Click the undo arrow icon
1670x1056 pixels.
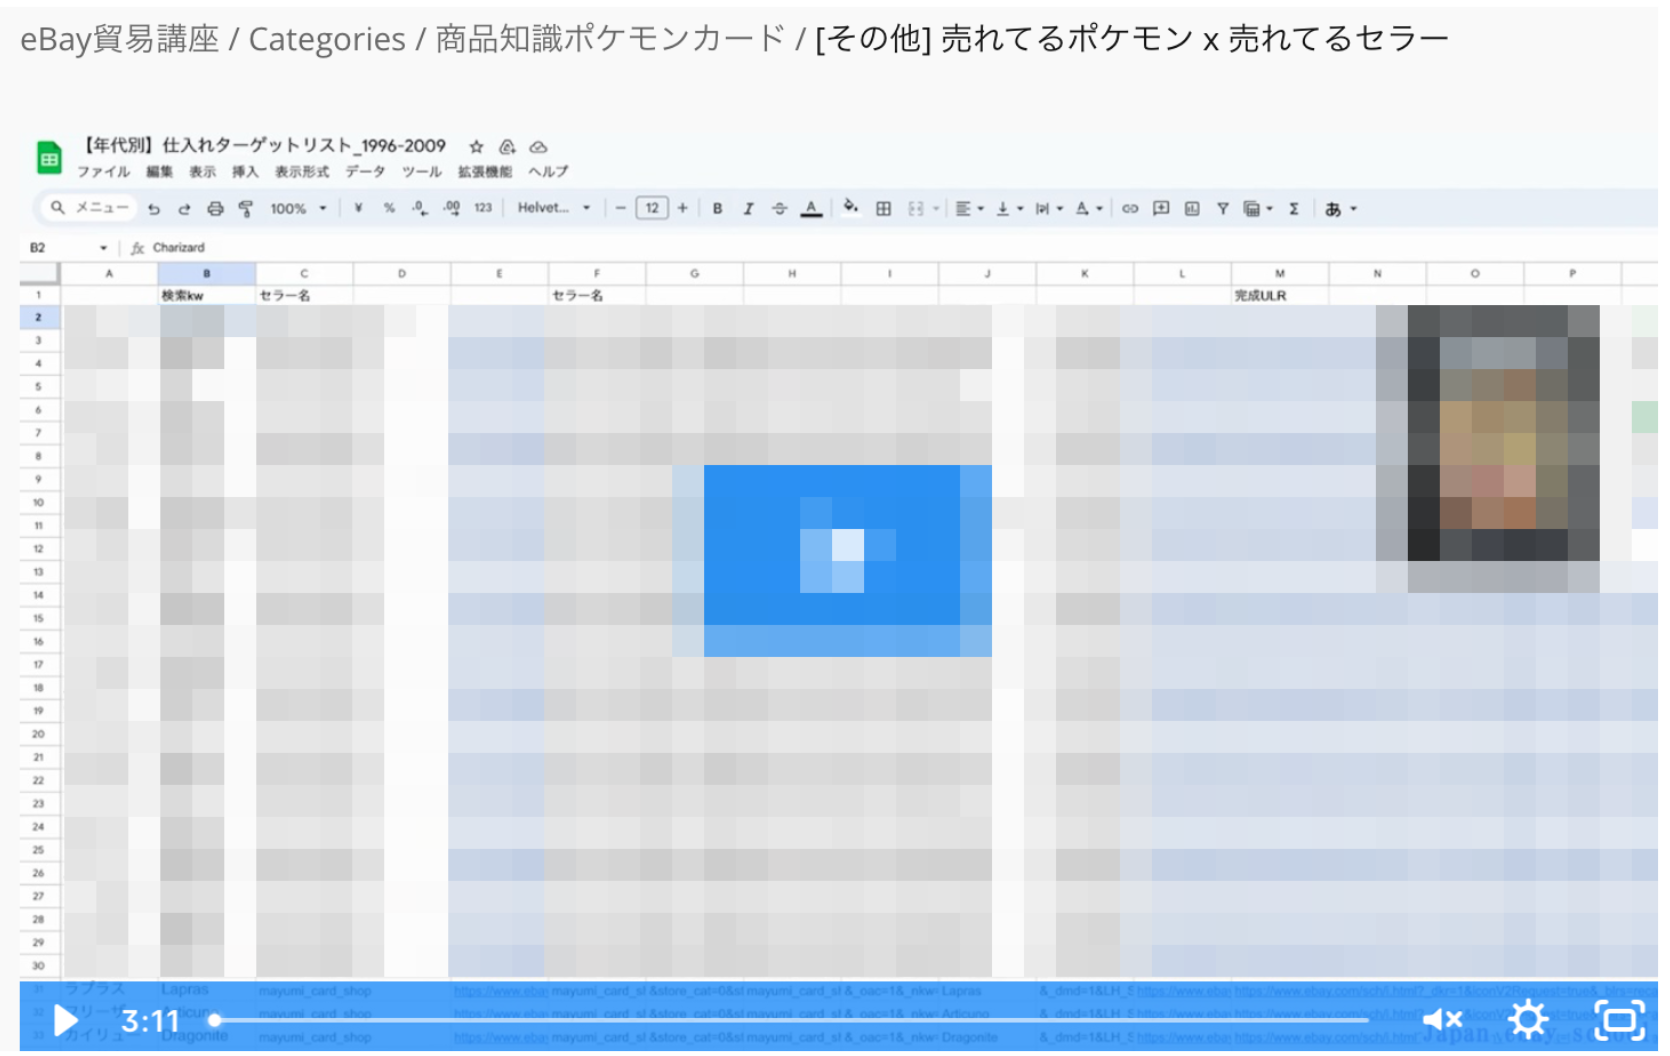click(x=153, y=209)
